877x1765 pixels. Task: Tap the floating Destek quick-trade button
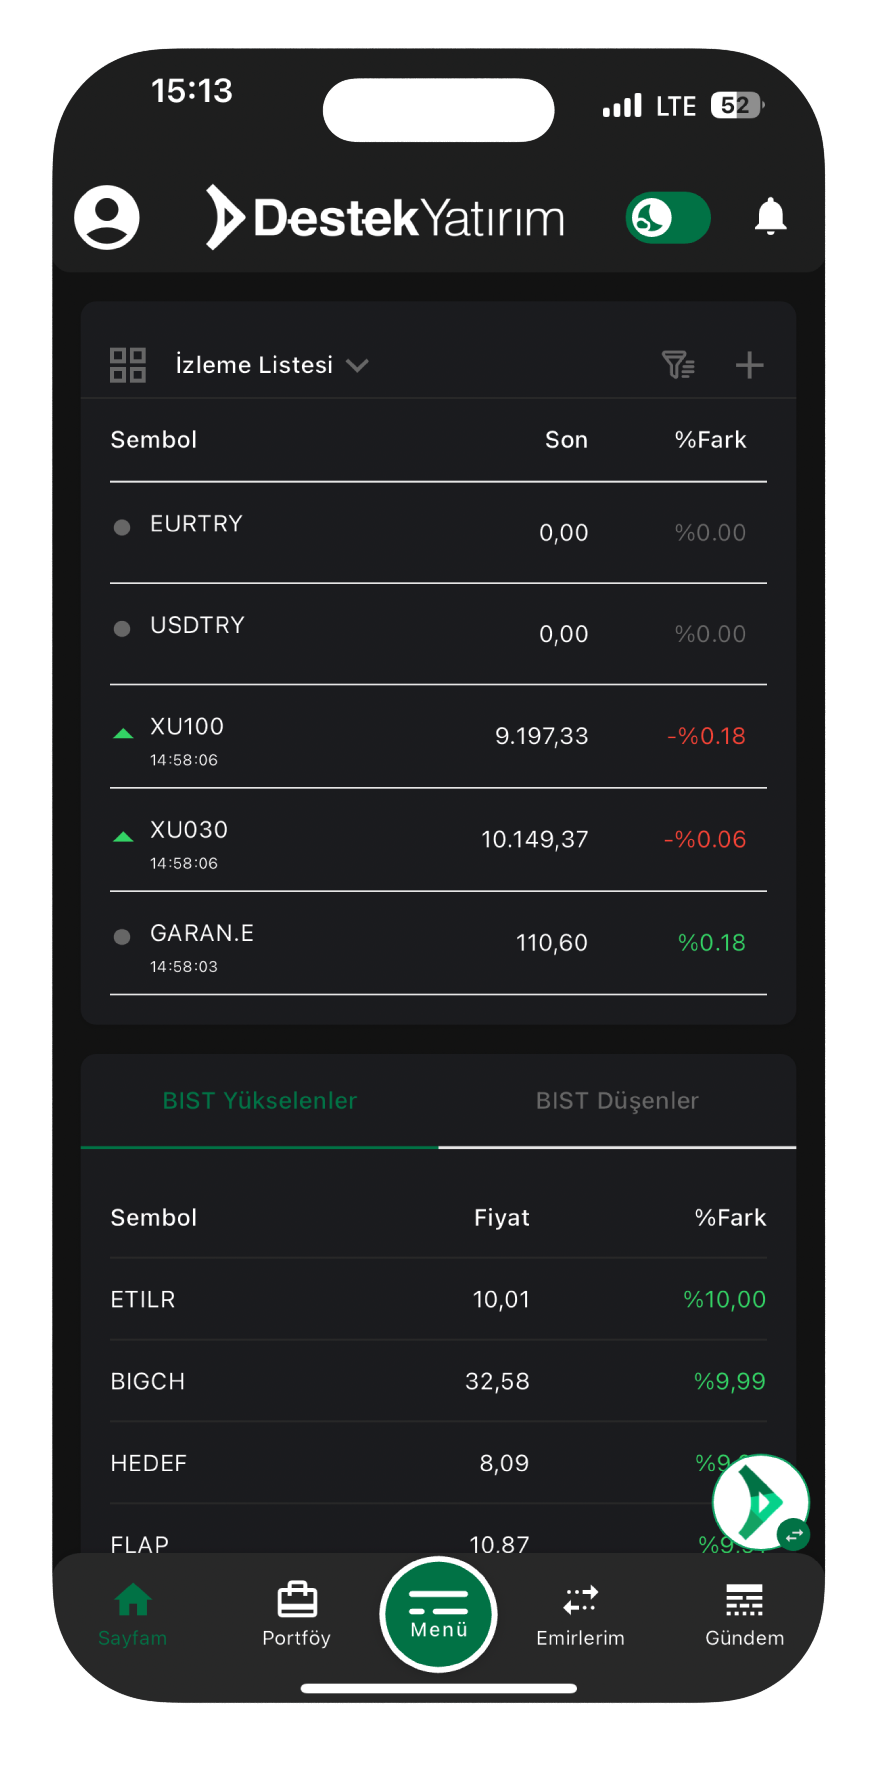[761, 1502]
